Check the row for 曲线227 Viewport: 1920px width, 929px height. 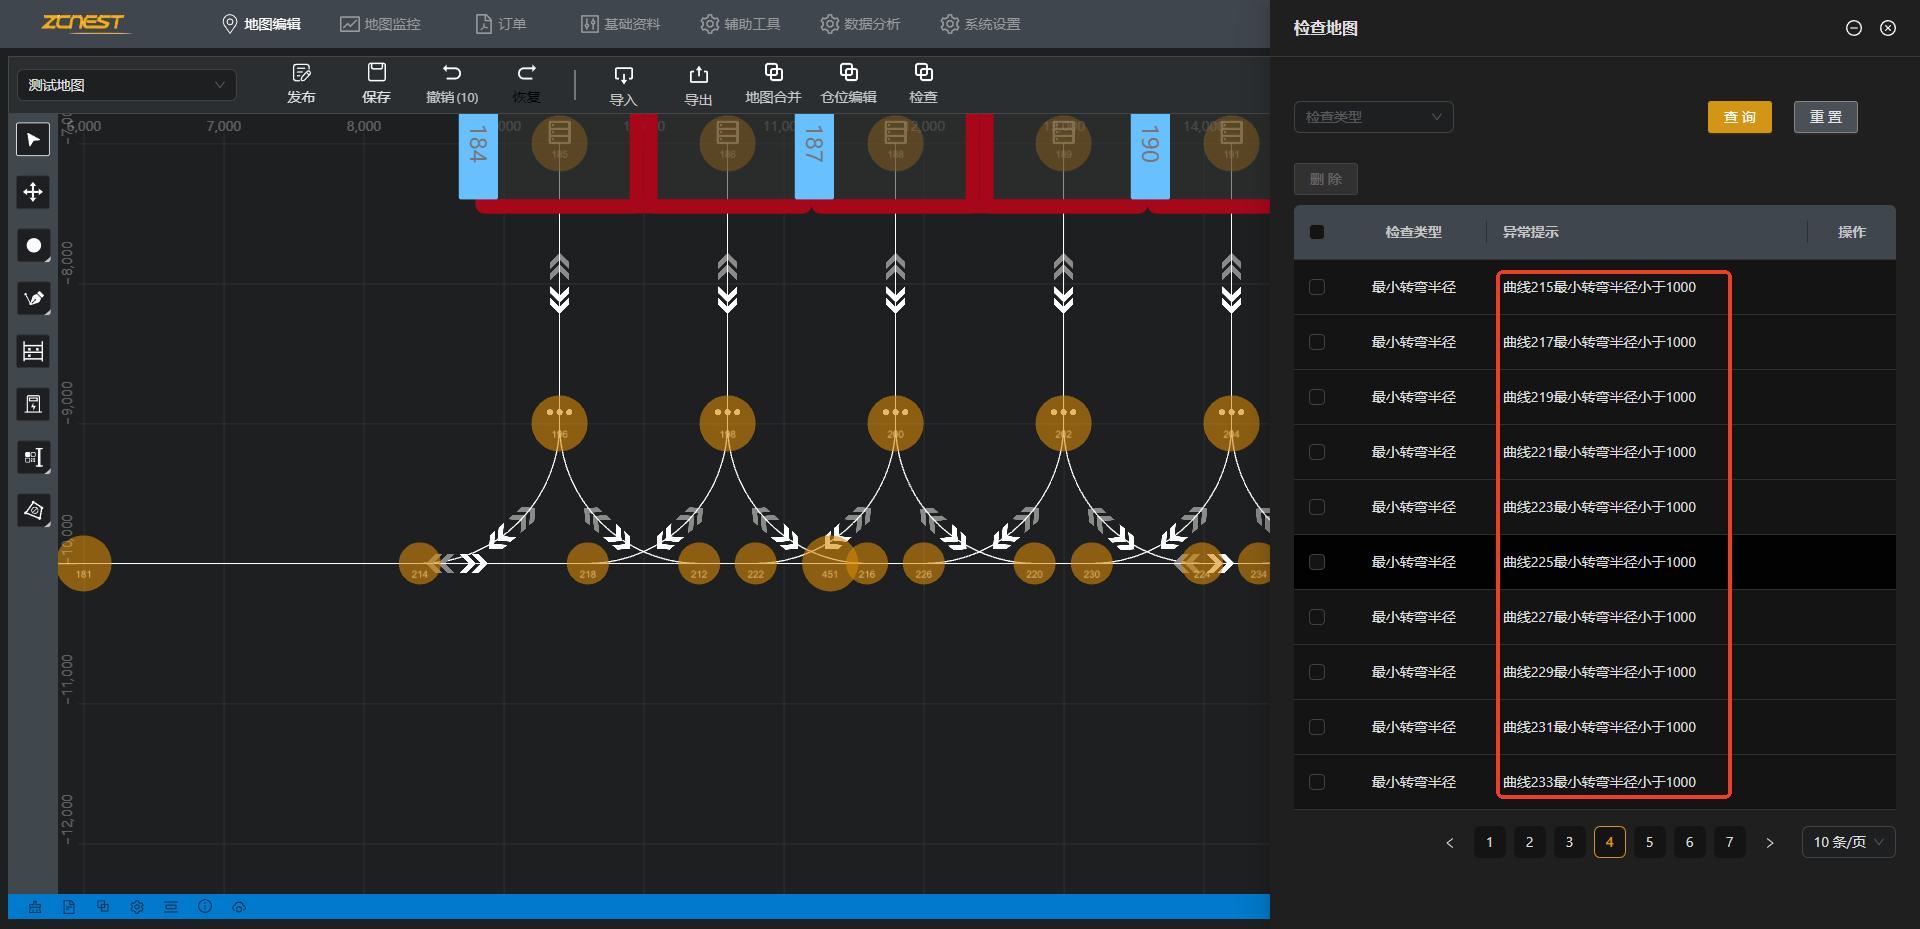pos(1317,617)
